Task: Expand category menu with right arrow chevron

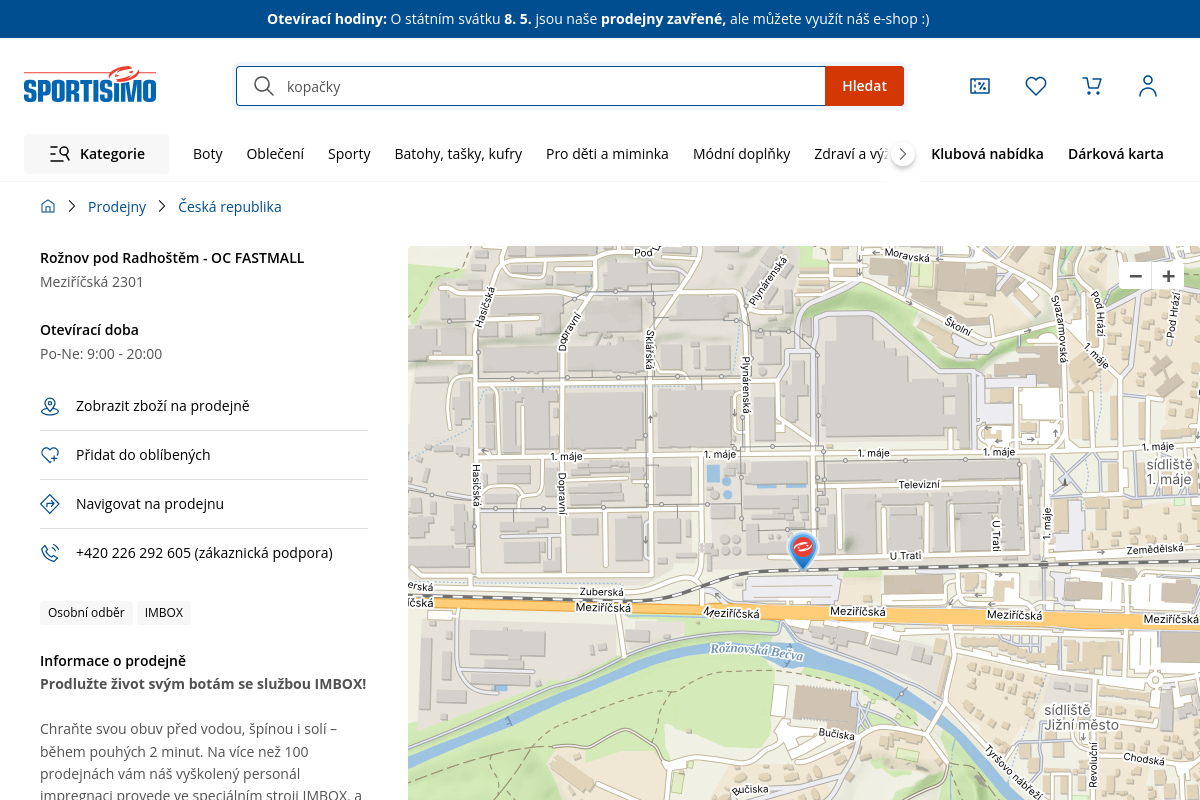Action: pos(903,154)
